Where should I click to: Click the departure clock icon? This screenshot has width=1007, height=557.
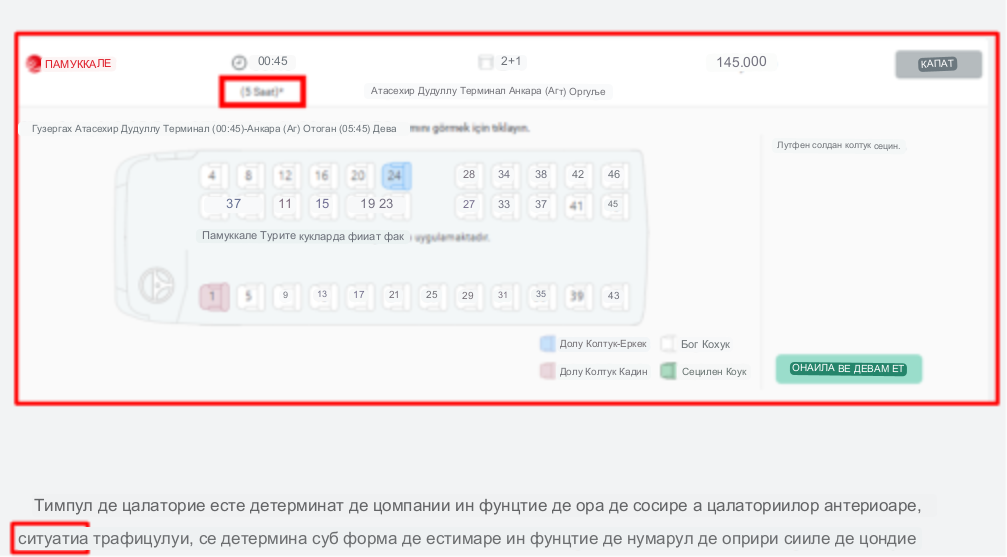[x=239, y=62]
